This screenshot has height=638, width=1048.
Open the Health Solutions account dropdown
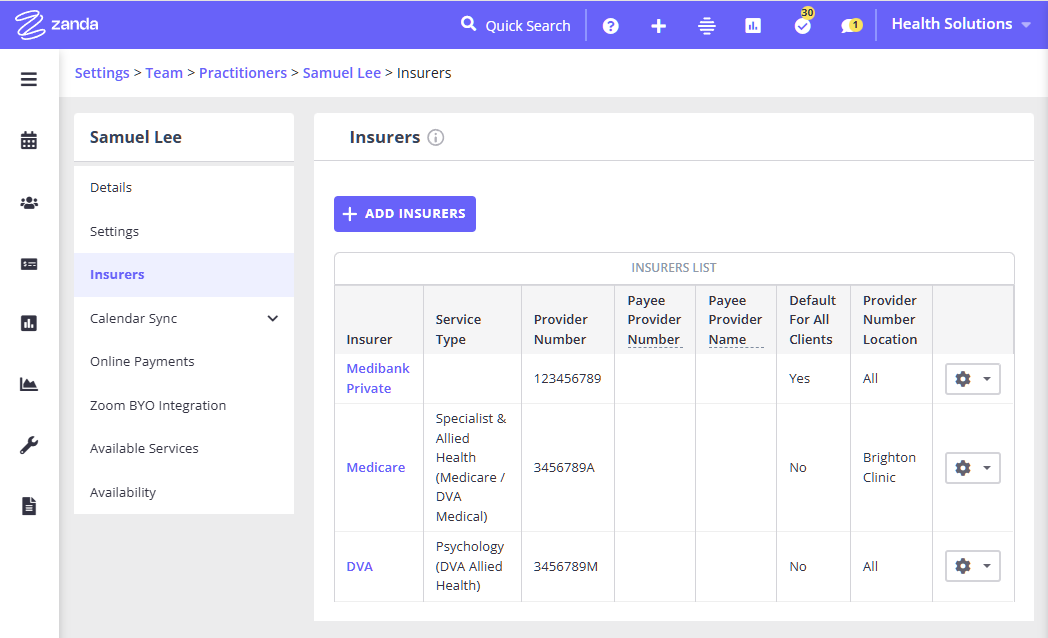click(960, 24)
